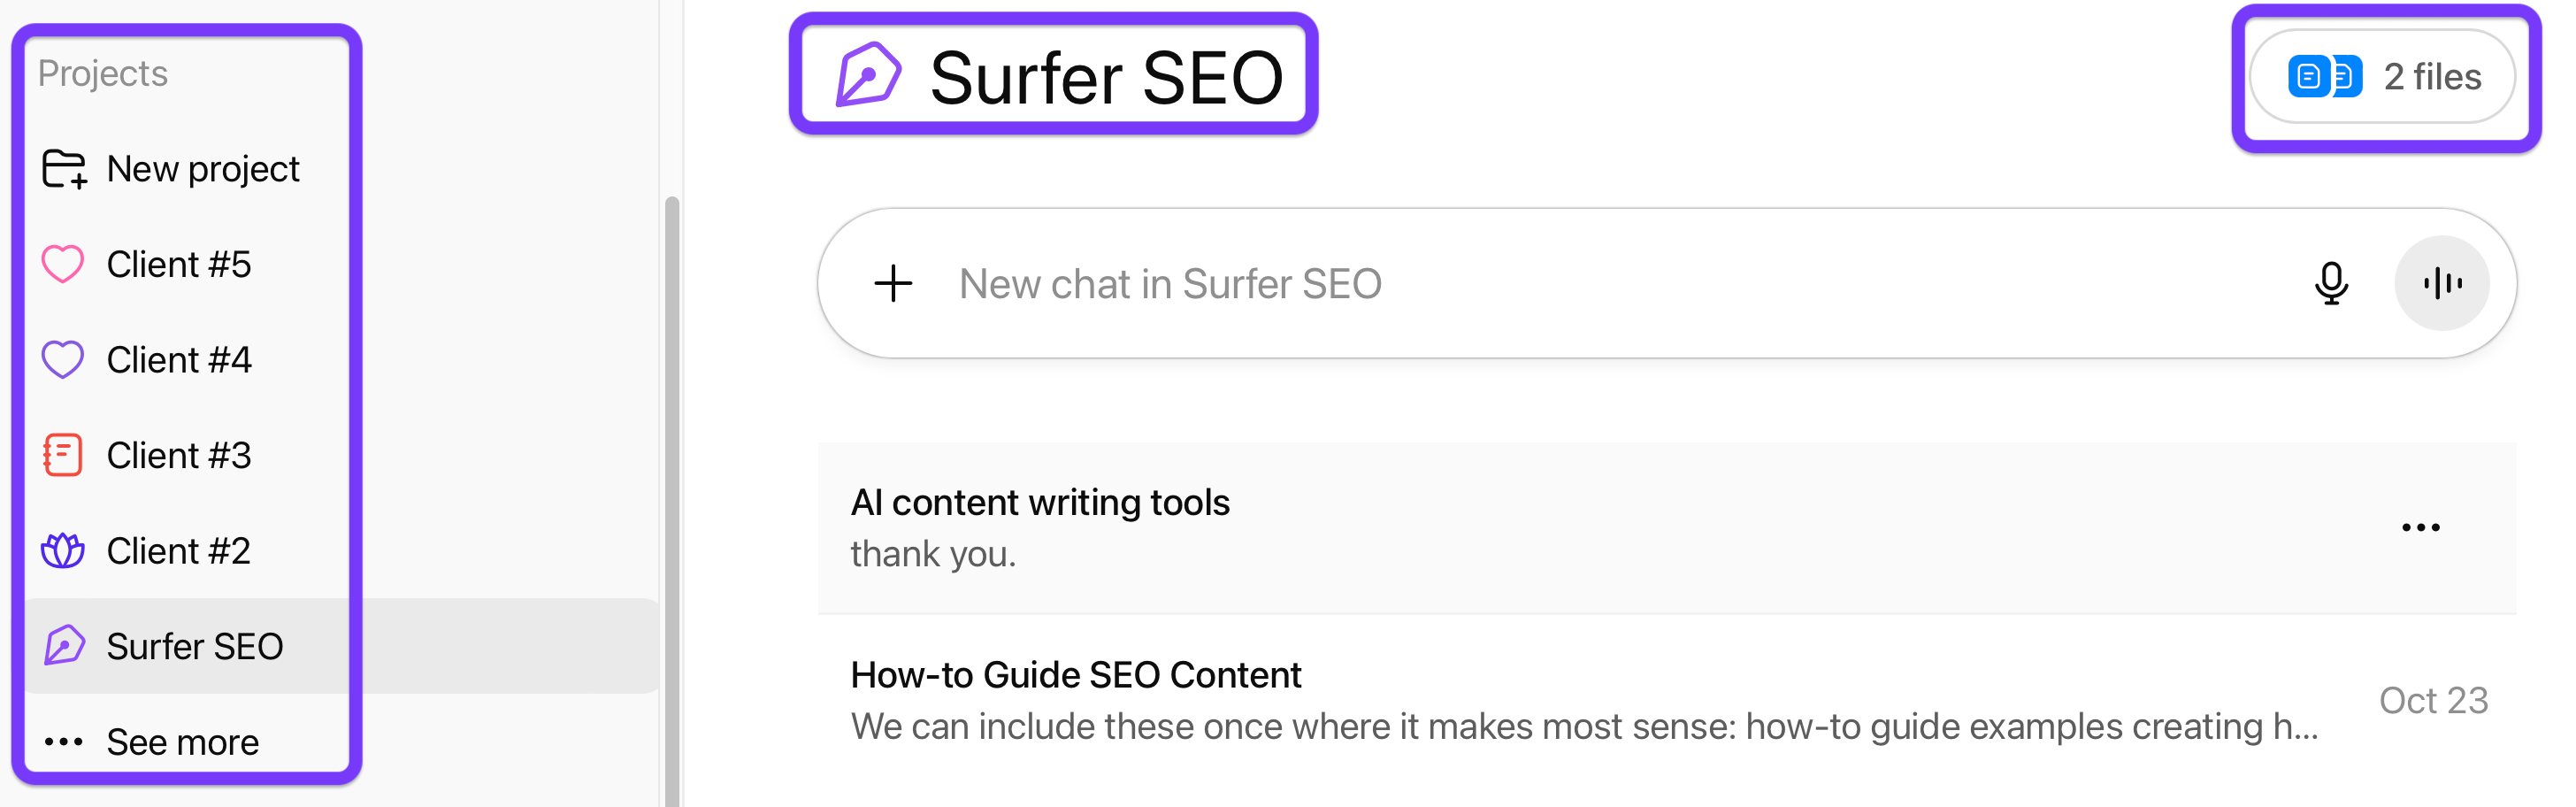Open the AI content writing tools chat
The height and width of the screenshot is (807, 2576).
pos(1040,503)
